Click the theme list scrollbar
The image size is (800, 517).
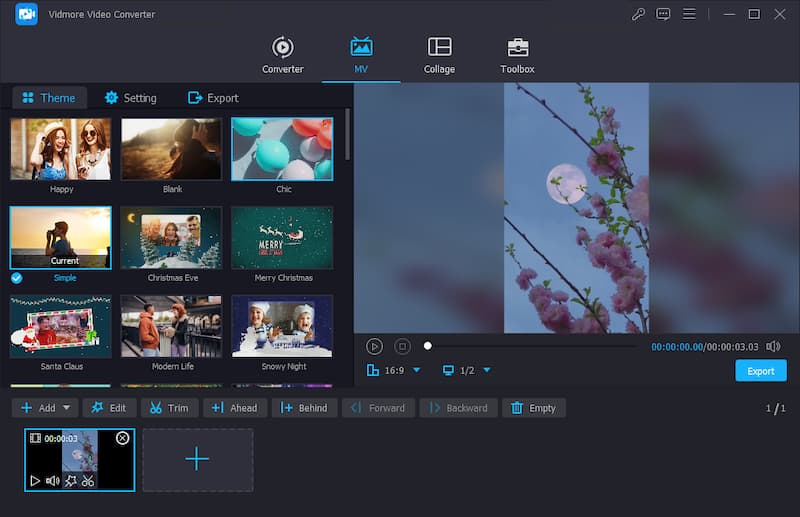coord(347,134)
